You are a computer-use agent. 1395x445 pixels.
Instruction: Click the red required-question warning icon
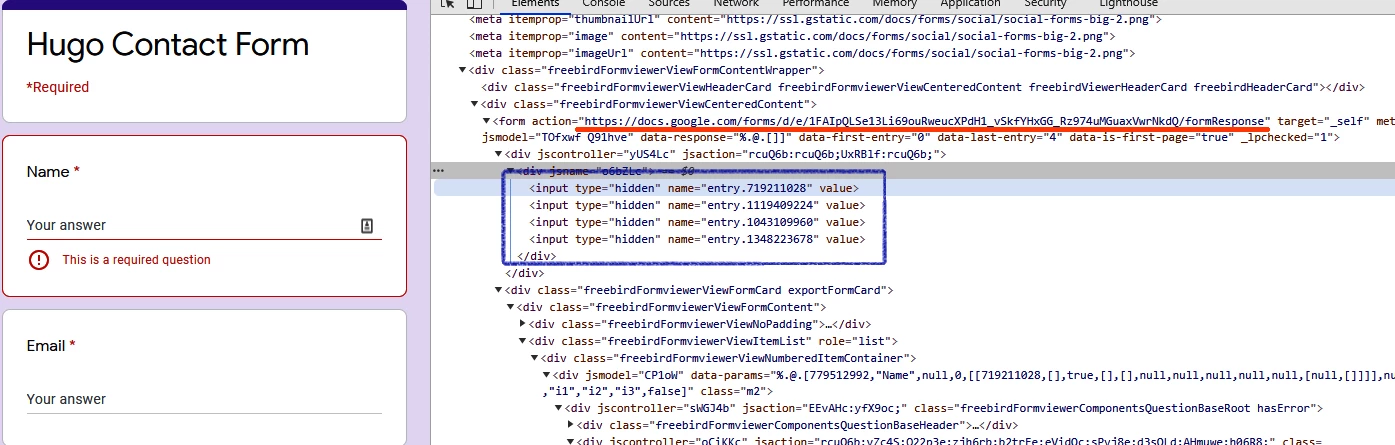coord(38,260)
